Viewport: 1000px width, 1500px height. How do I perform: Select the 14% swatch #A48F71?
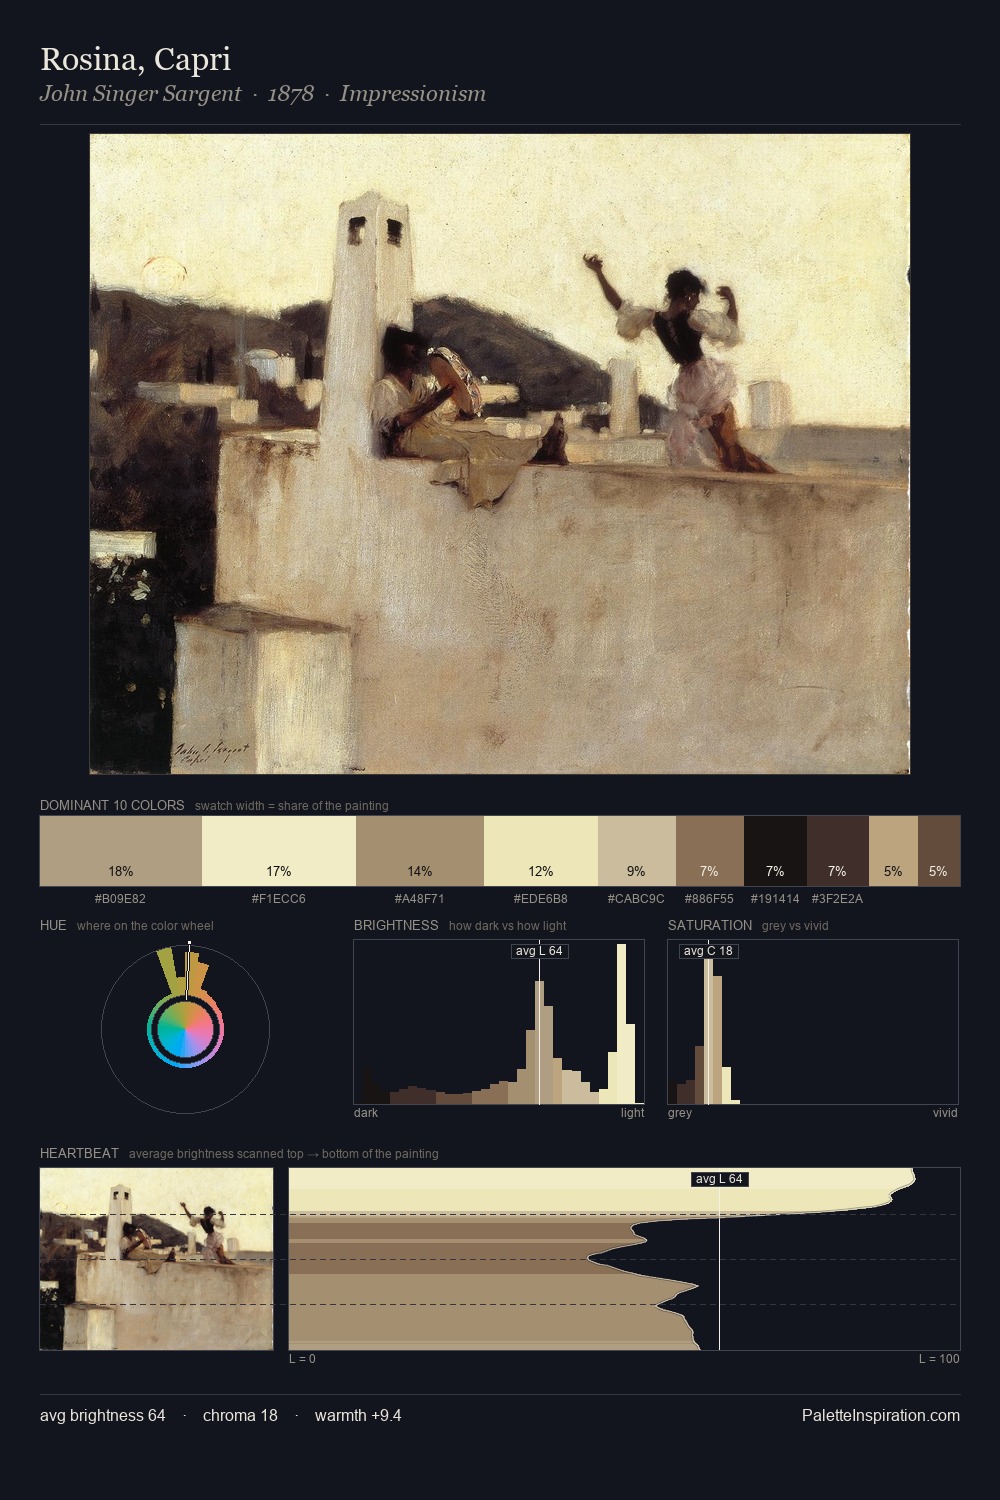[x=420, y=851]
